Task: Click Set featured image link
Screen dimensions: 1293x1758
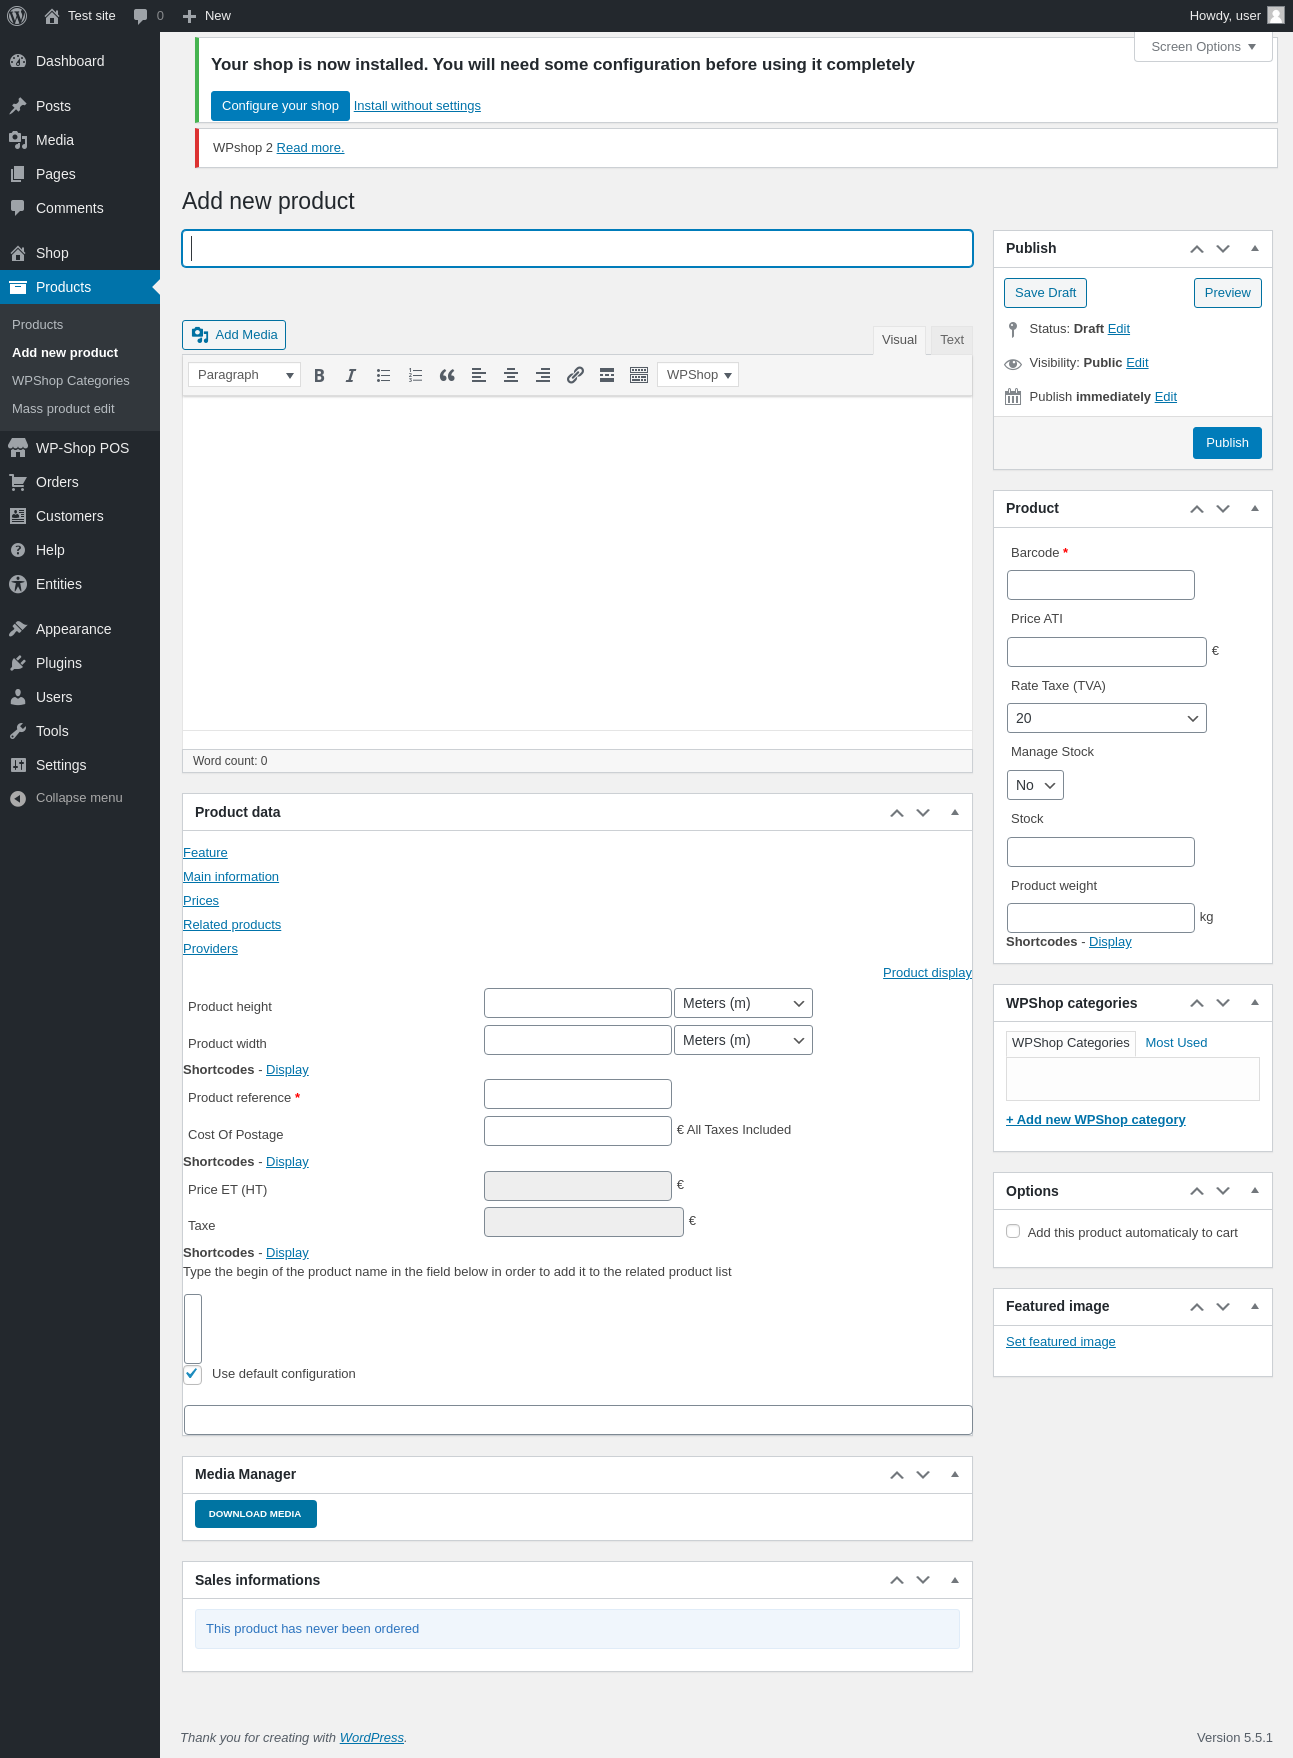Action: tap(1060, 1342)
